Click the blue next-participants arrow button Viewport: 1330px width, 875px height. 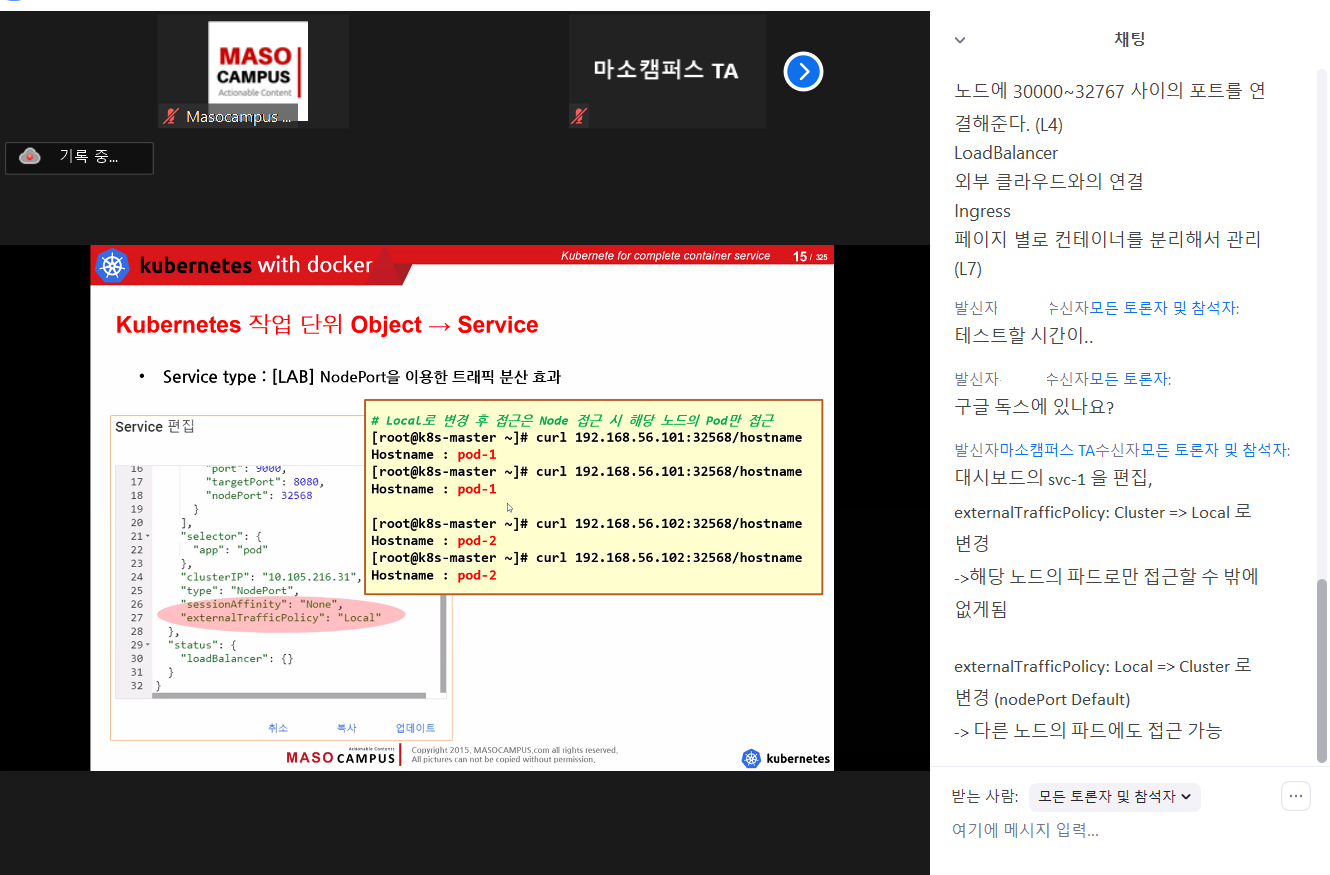click(803, 71)
